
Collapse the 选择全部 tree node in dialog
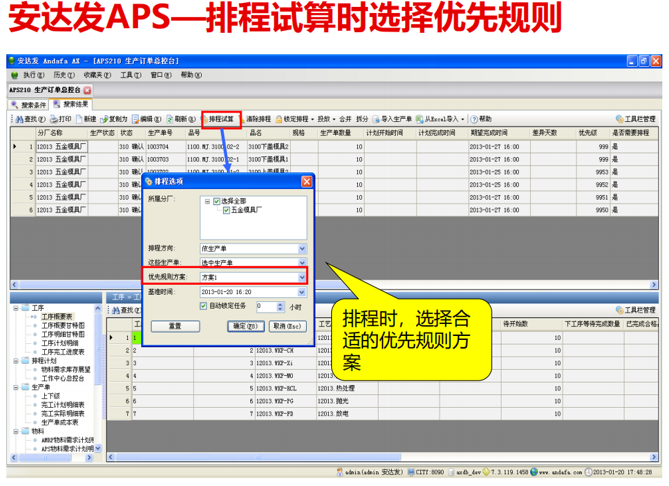tap(207, 201)
